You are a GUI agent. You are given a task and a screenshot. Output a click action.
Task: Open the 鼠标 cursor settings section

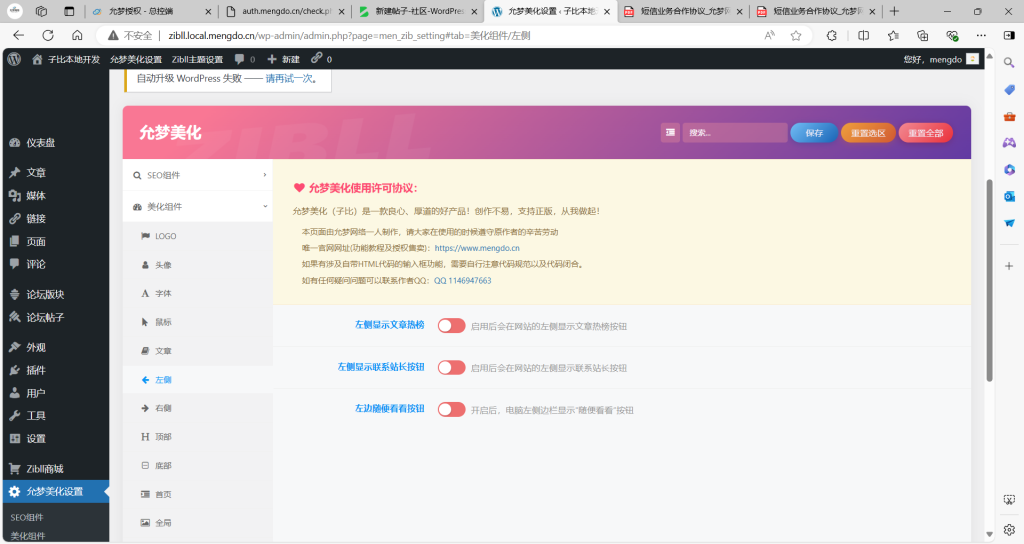point(162,322)
